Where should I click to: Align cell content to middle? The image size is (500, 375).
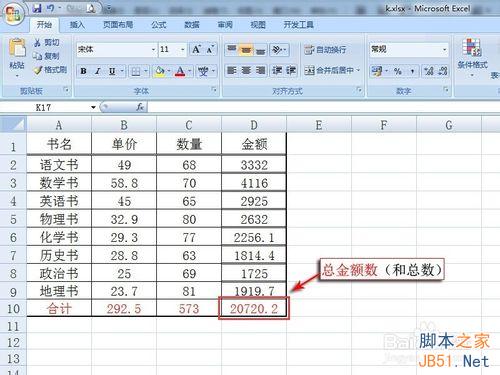click(246, 50)
